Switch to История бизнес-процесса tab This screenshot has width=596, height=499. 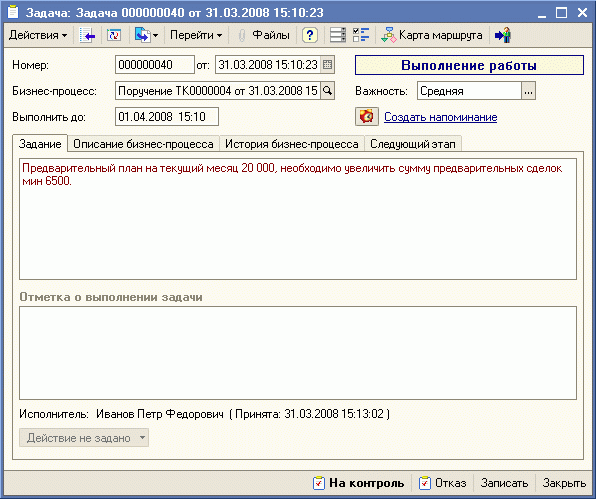292,144
